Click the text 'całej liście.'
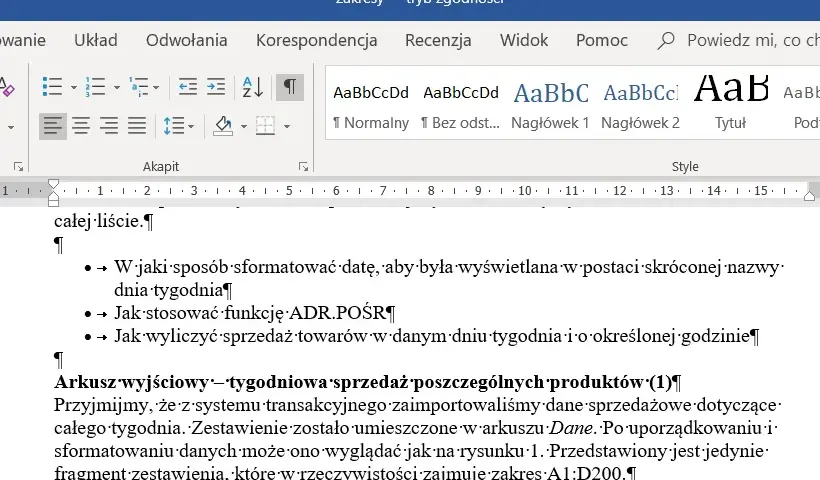Viewport: 820px width, 480px height. click(98, 221)
